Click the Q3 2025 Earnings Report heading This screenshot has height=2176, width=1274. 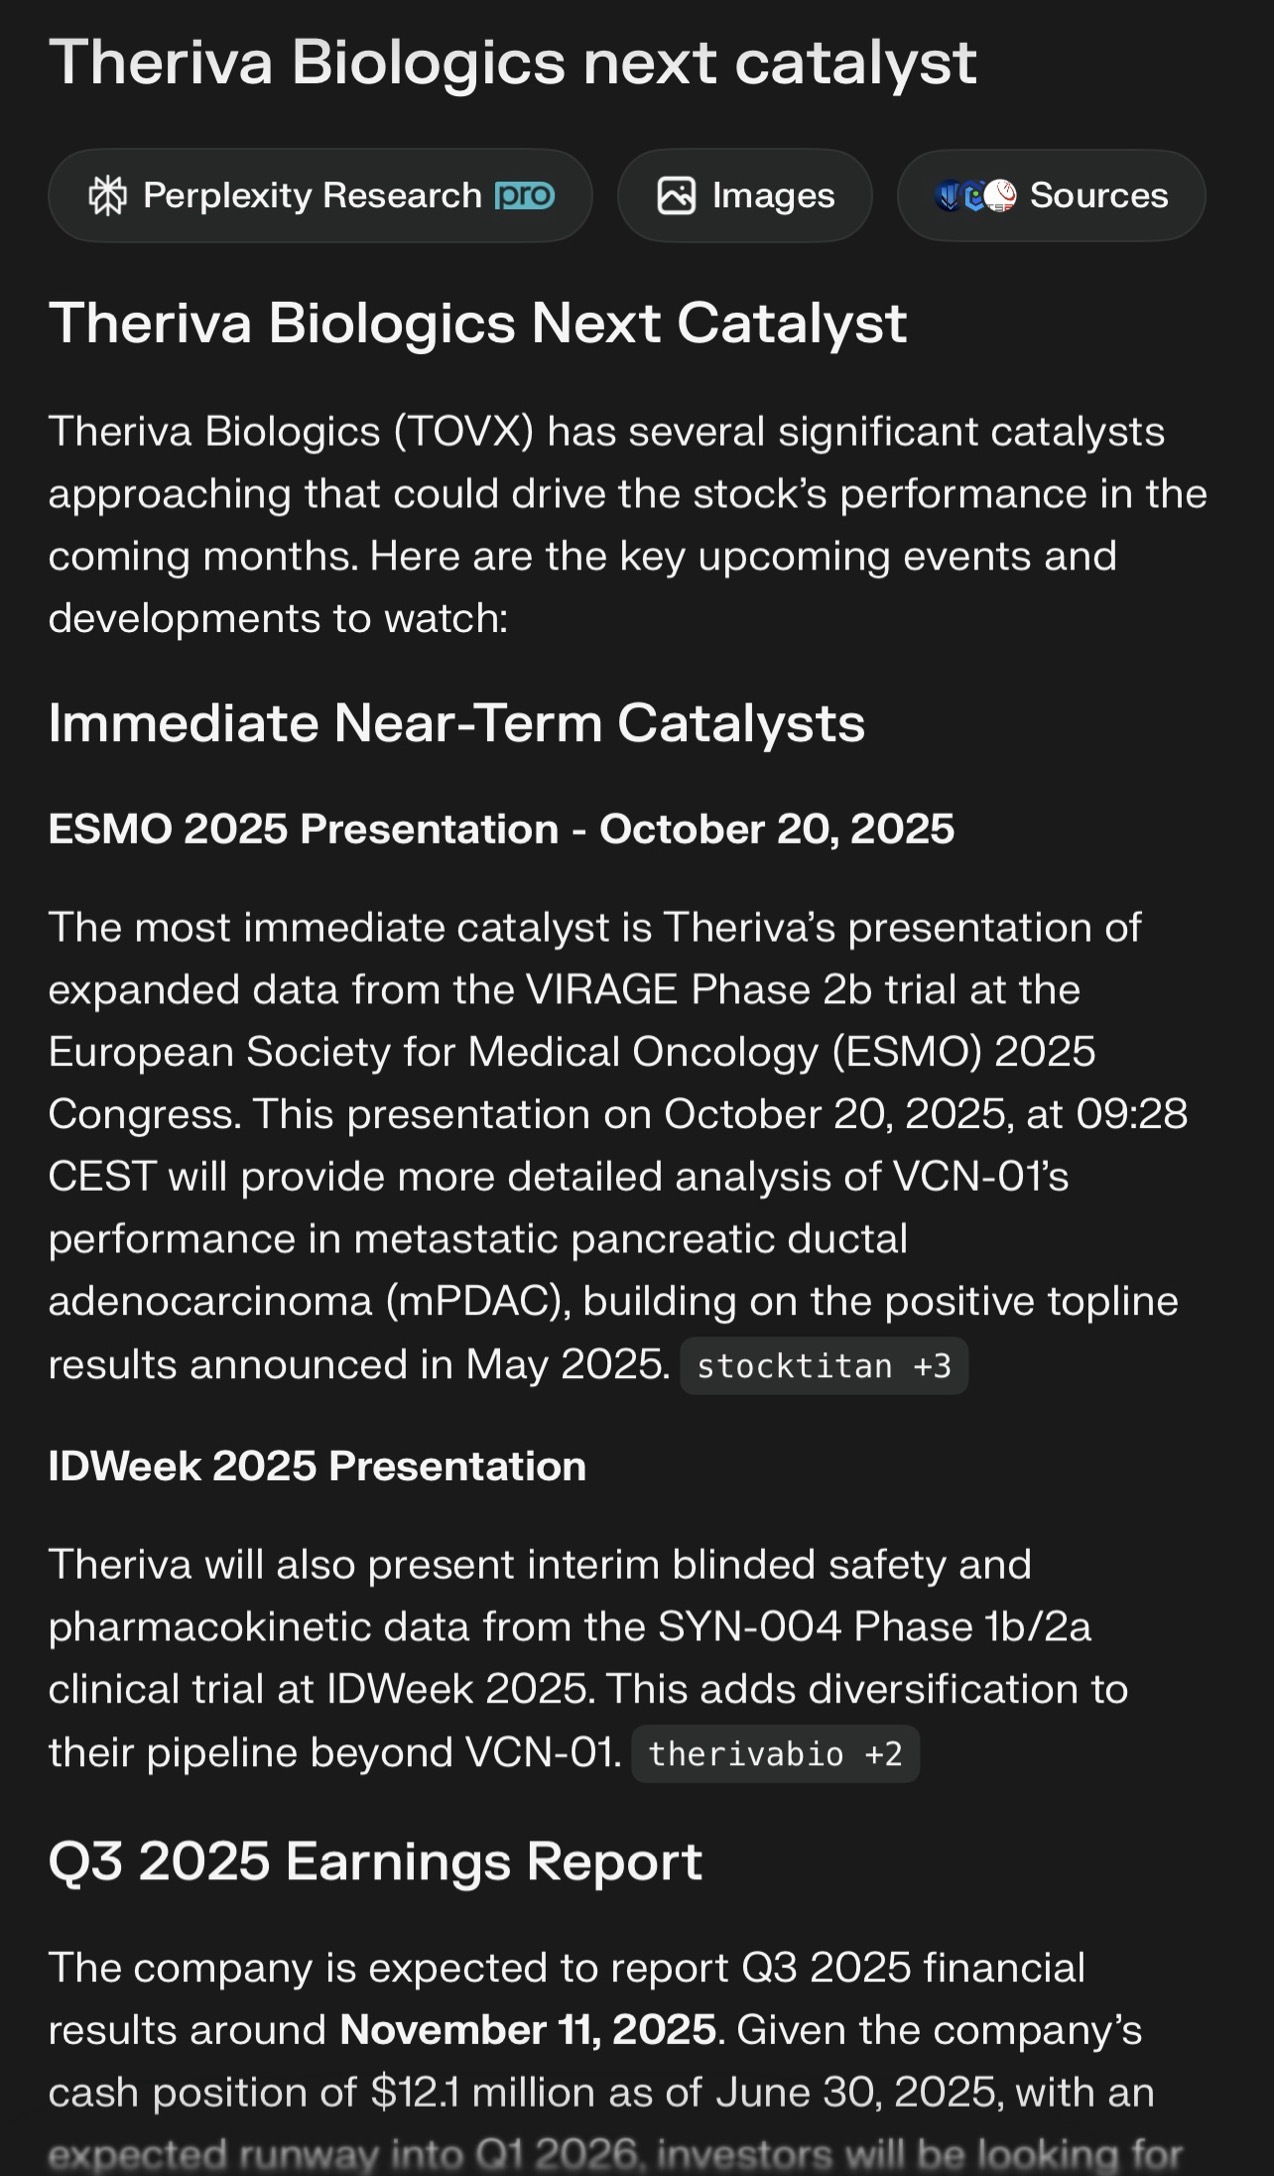(x=375, y=1861)
